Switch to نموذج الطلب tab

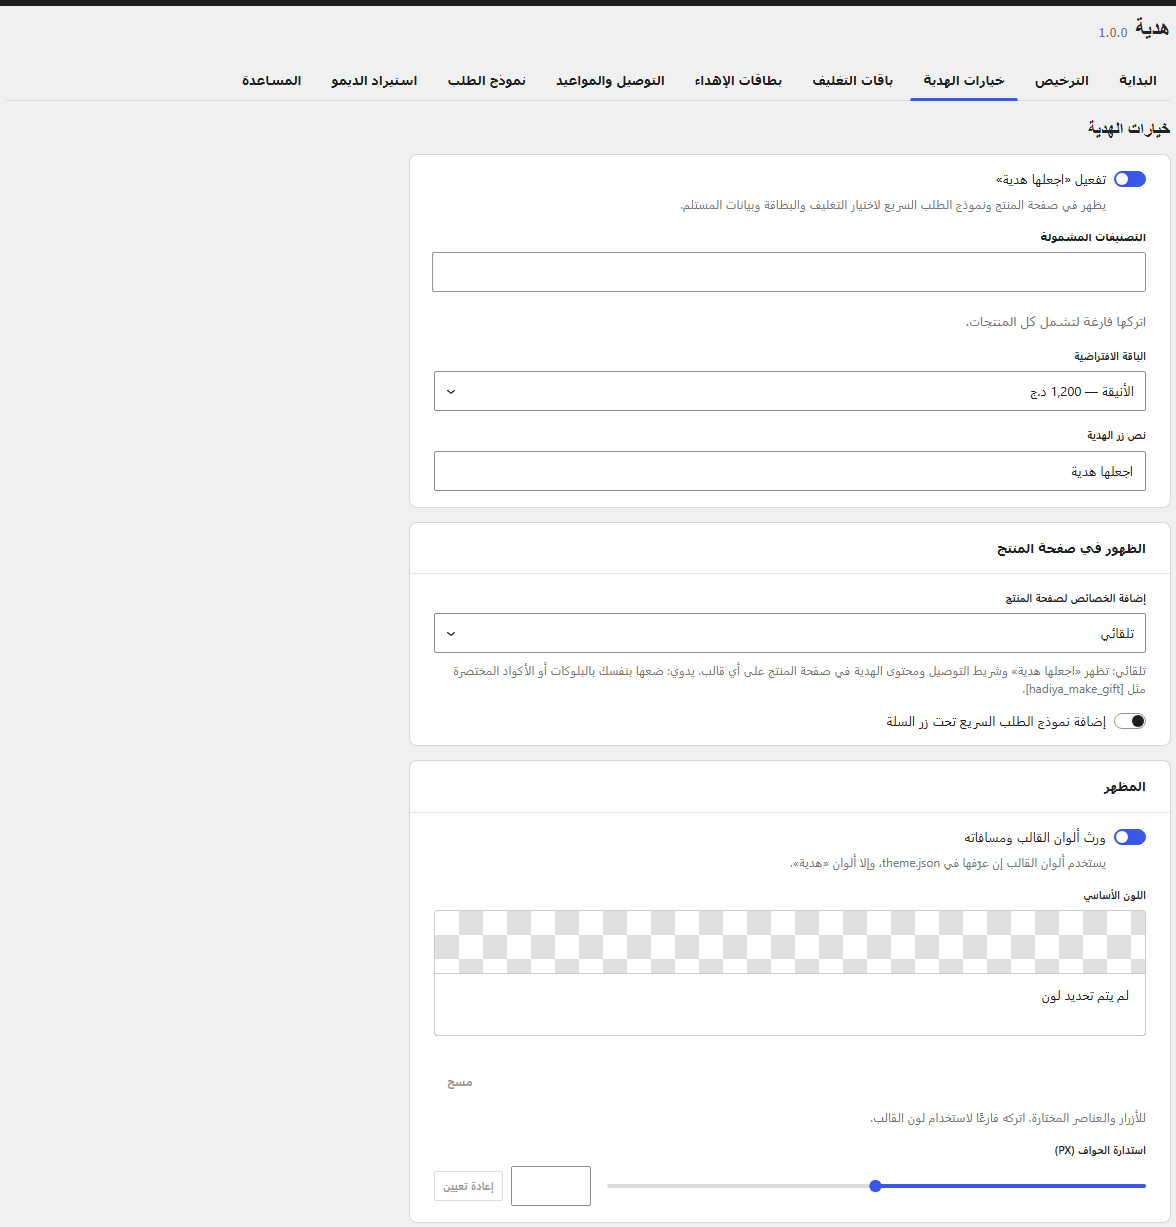pyautogui.click(x=487, y=80)
